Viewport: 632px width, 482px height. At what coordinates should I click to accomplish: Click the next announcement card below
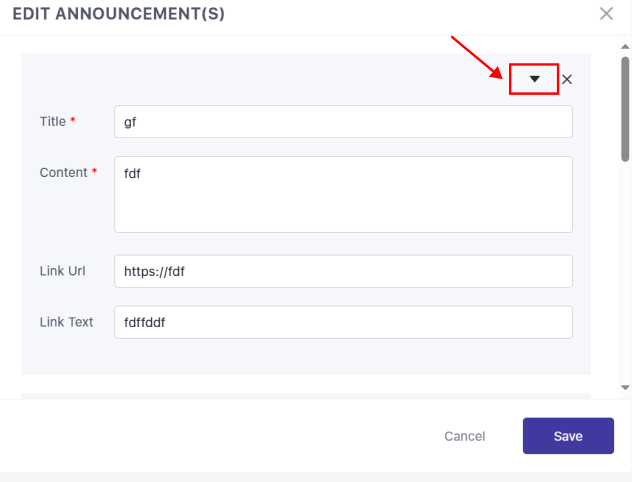coord(306,395)
